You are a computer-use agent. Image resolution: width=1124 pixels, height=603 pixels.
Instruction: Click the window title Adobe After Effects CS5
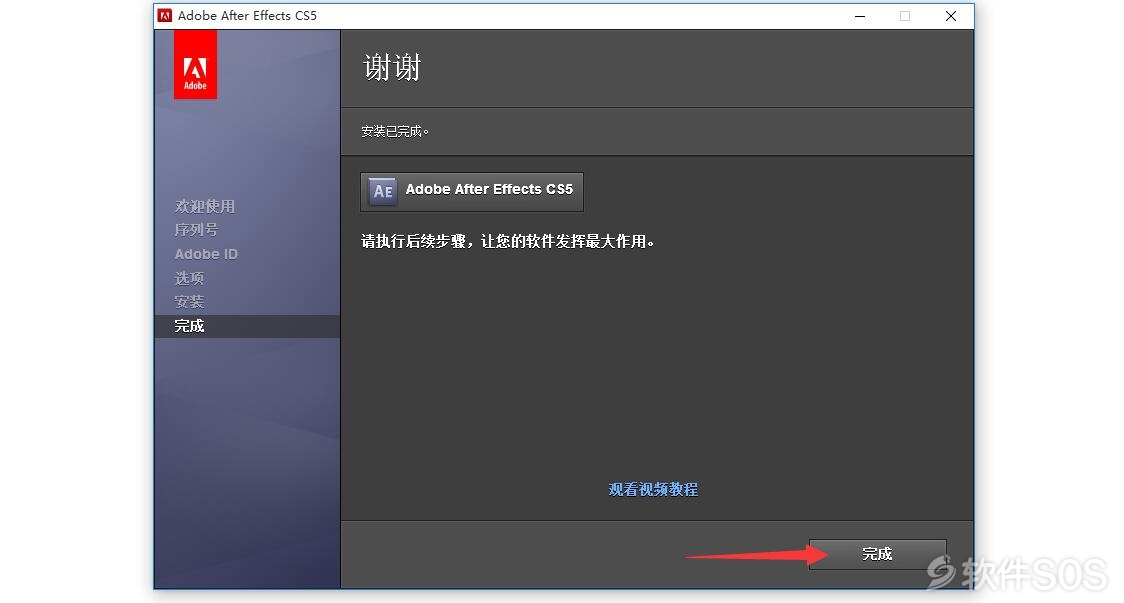click(x=247, y=16)
